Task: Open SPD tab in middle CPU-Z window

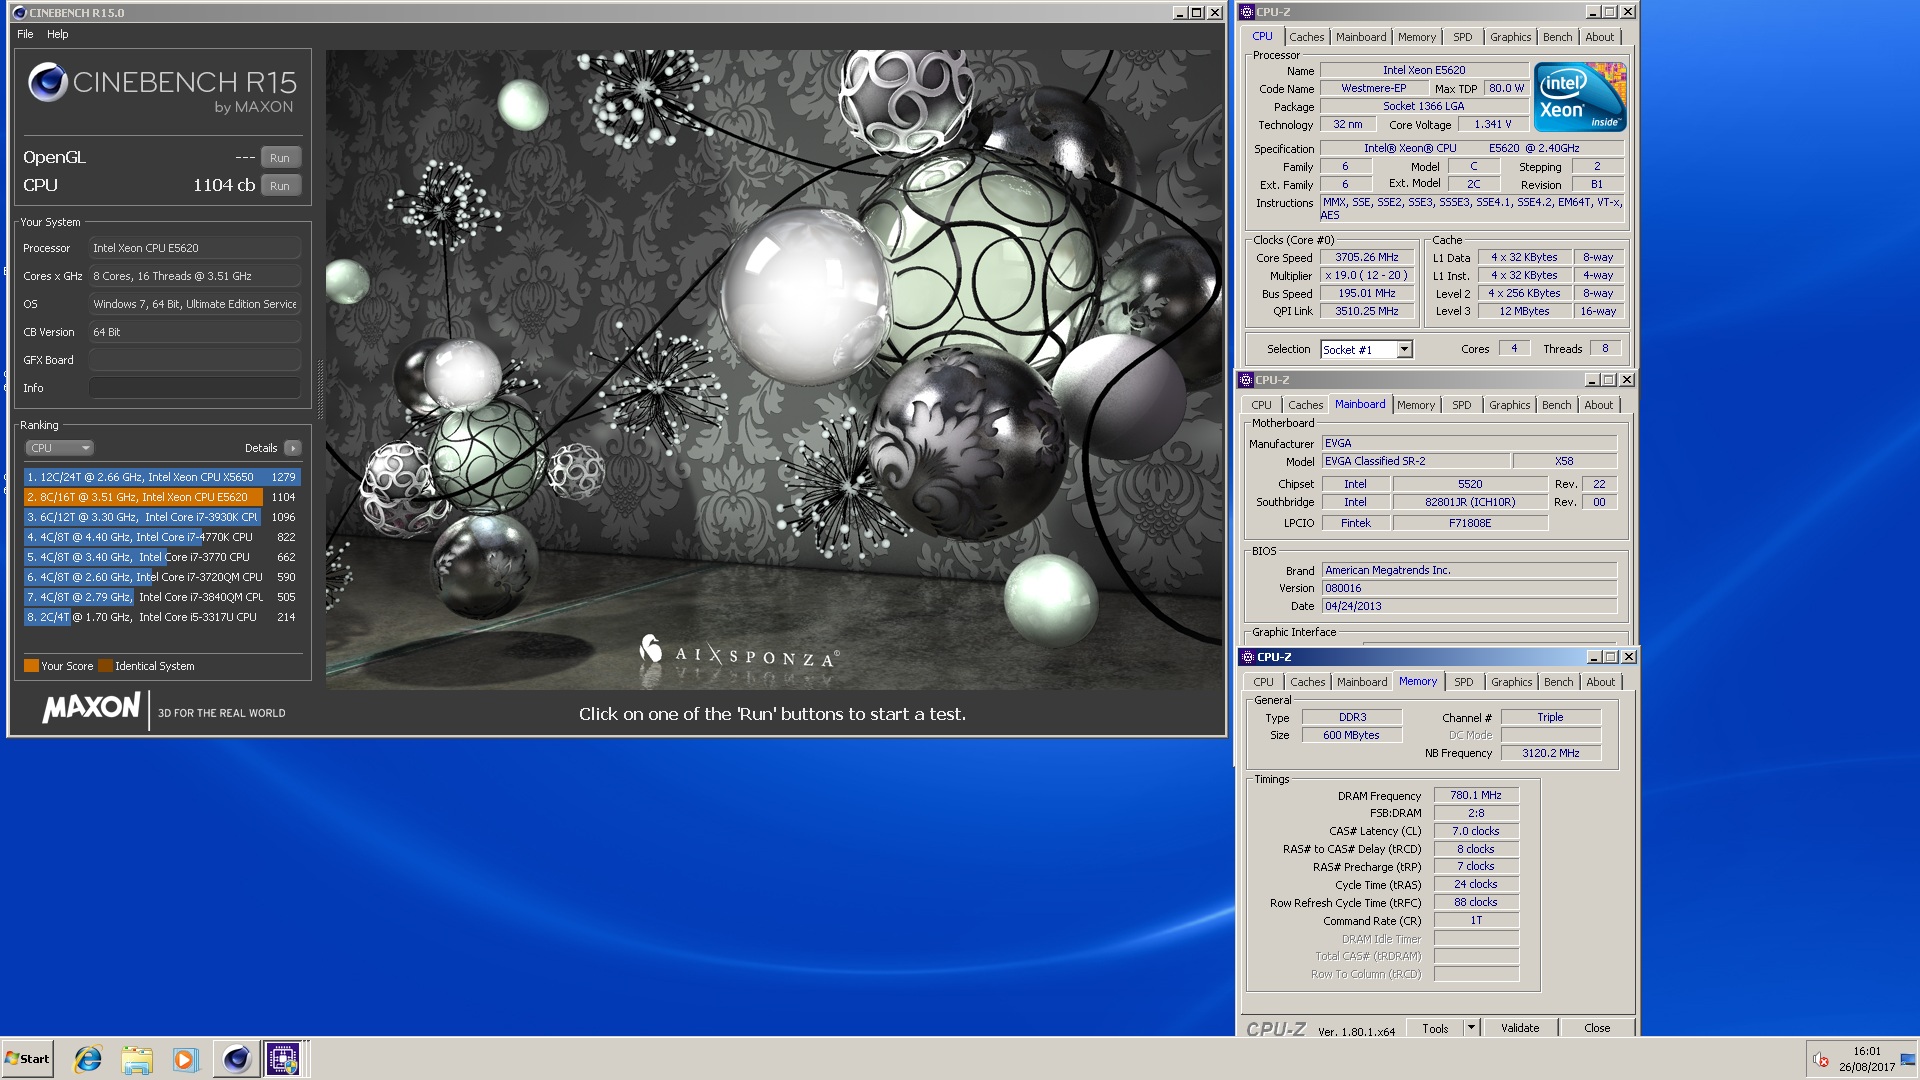Action: click(x=1462, y=405)
